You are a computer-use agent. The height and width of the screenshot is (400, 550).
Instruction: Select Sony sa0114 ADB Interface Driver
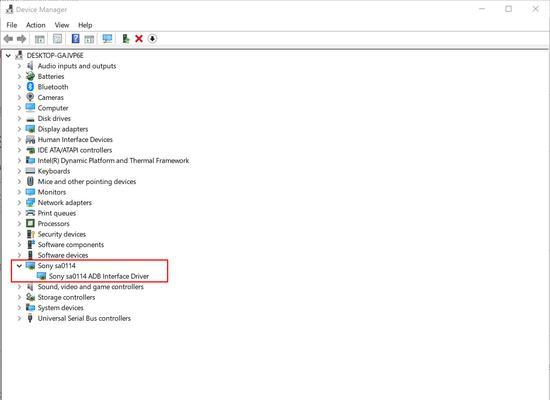pos(99,276)
